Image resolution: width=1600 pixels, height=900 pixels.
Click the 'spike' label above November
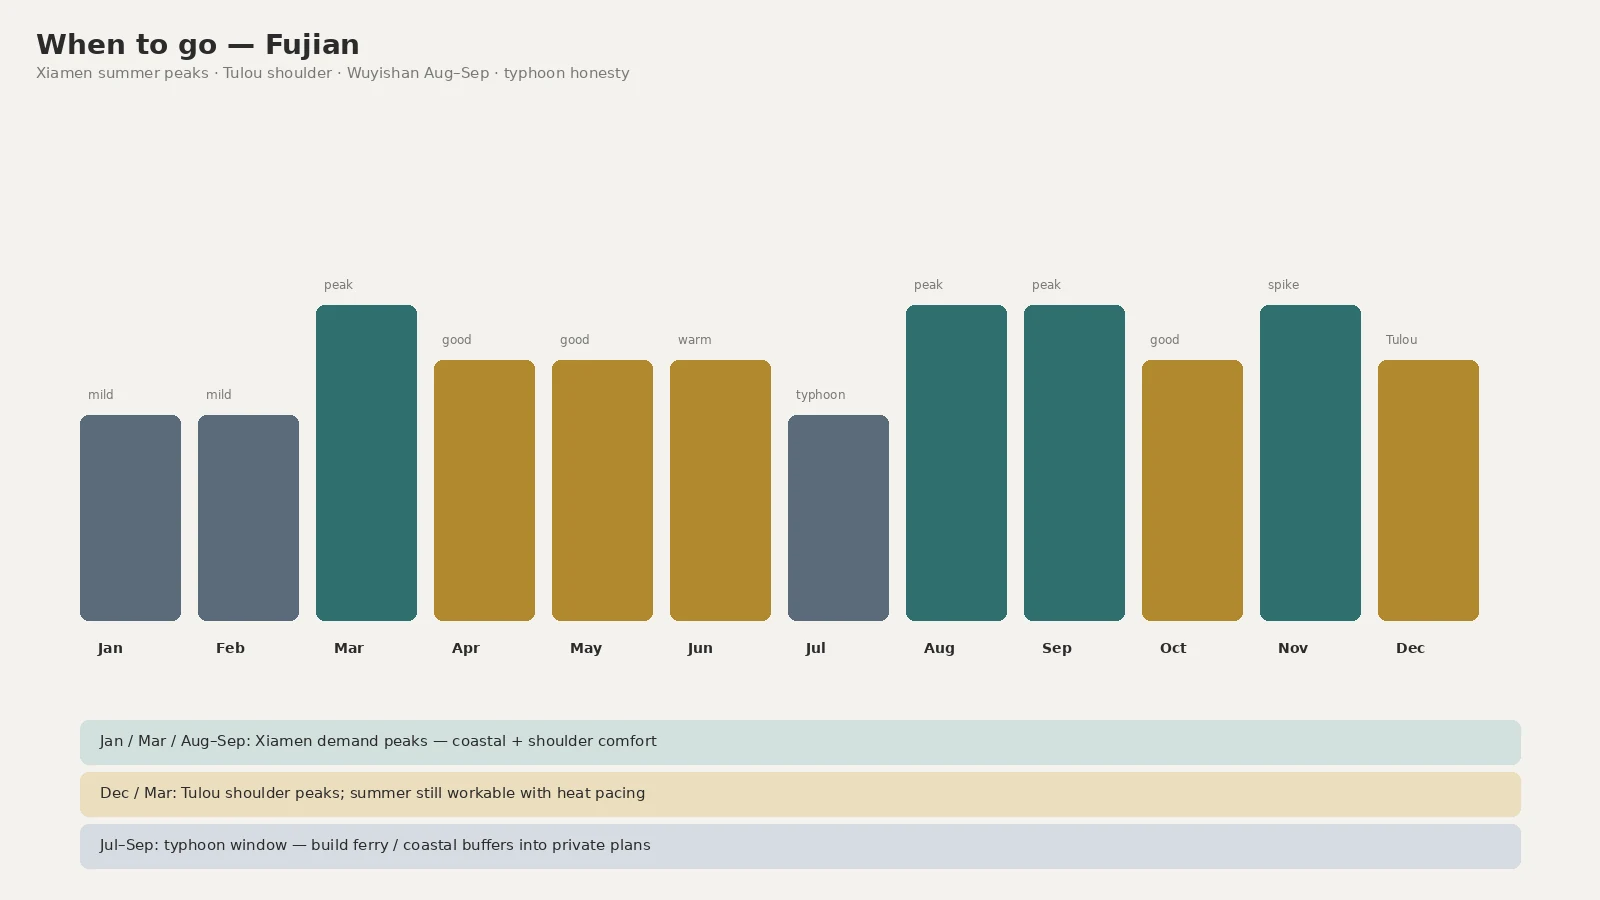[x=1283, y=285]
